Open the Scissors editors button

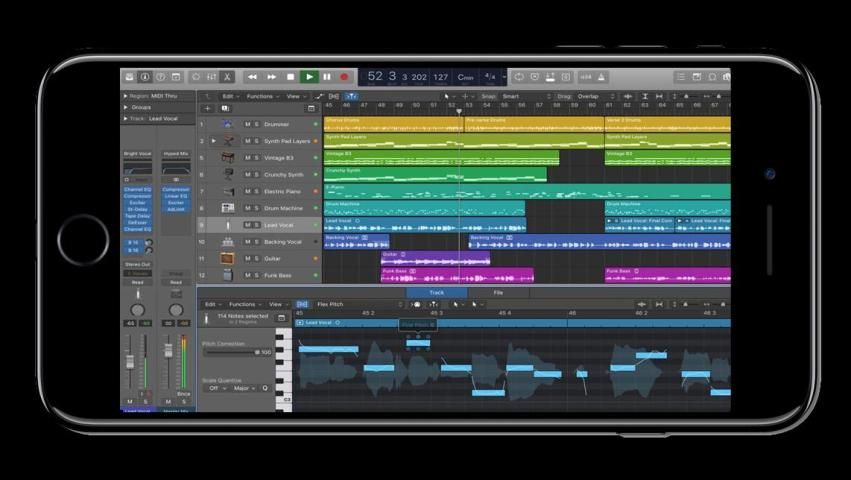point(227,77)
